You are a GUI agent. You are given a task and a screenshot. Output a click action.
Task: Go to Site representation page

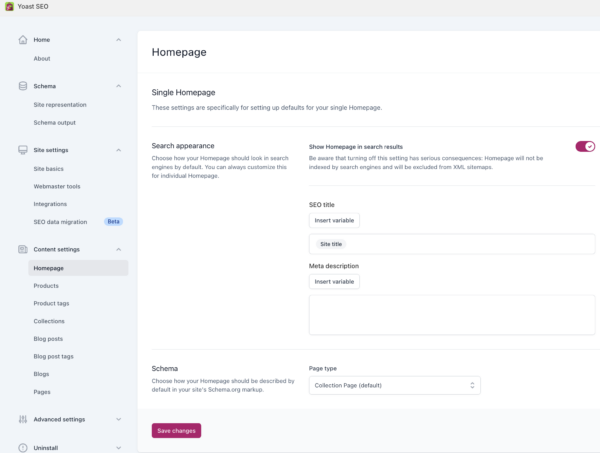[60, 104]
